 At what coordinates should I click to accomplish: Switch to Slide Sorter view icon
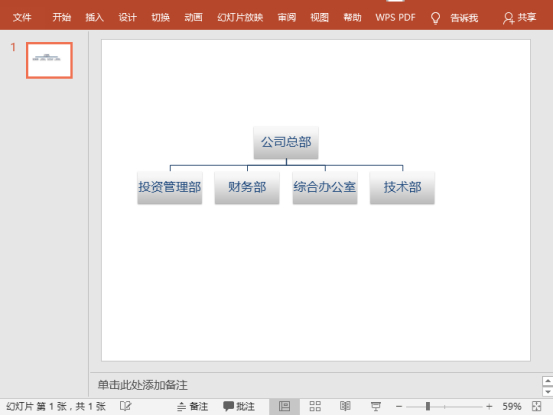[x=315, y=406]
